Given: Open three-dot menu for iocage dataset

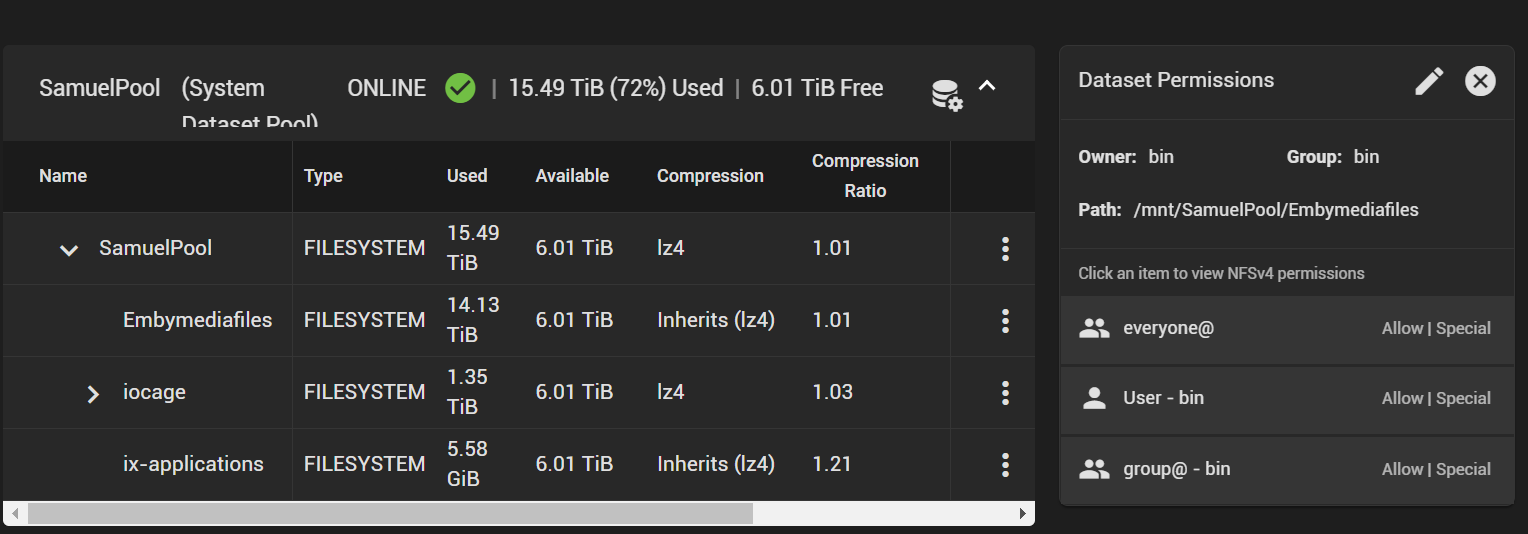Looking at the screenshot, I should pos(1005,393).
